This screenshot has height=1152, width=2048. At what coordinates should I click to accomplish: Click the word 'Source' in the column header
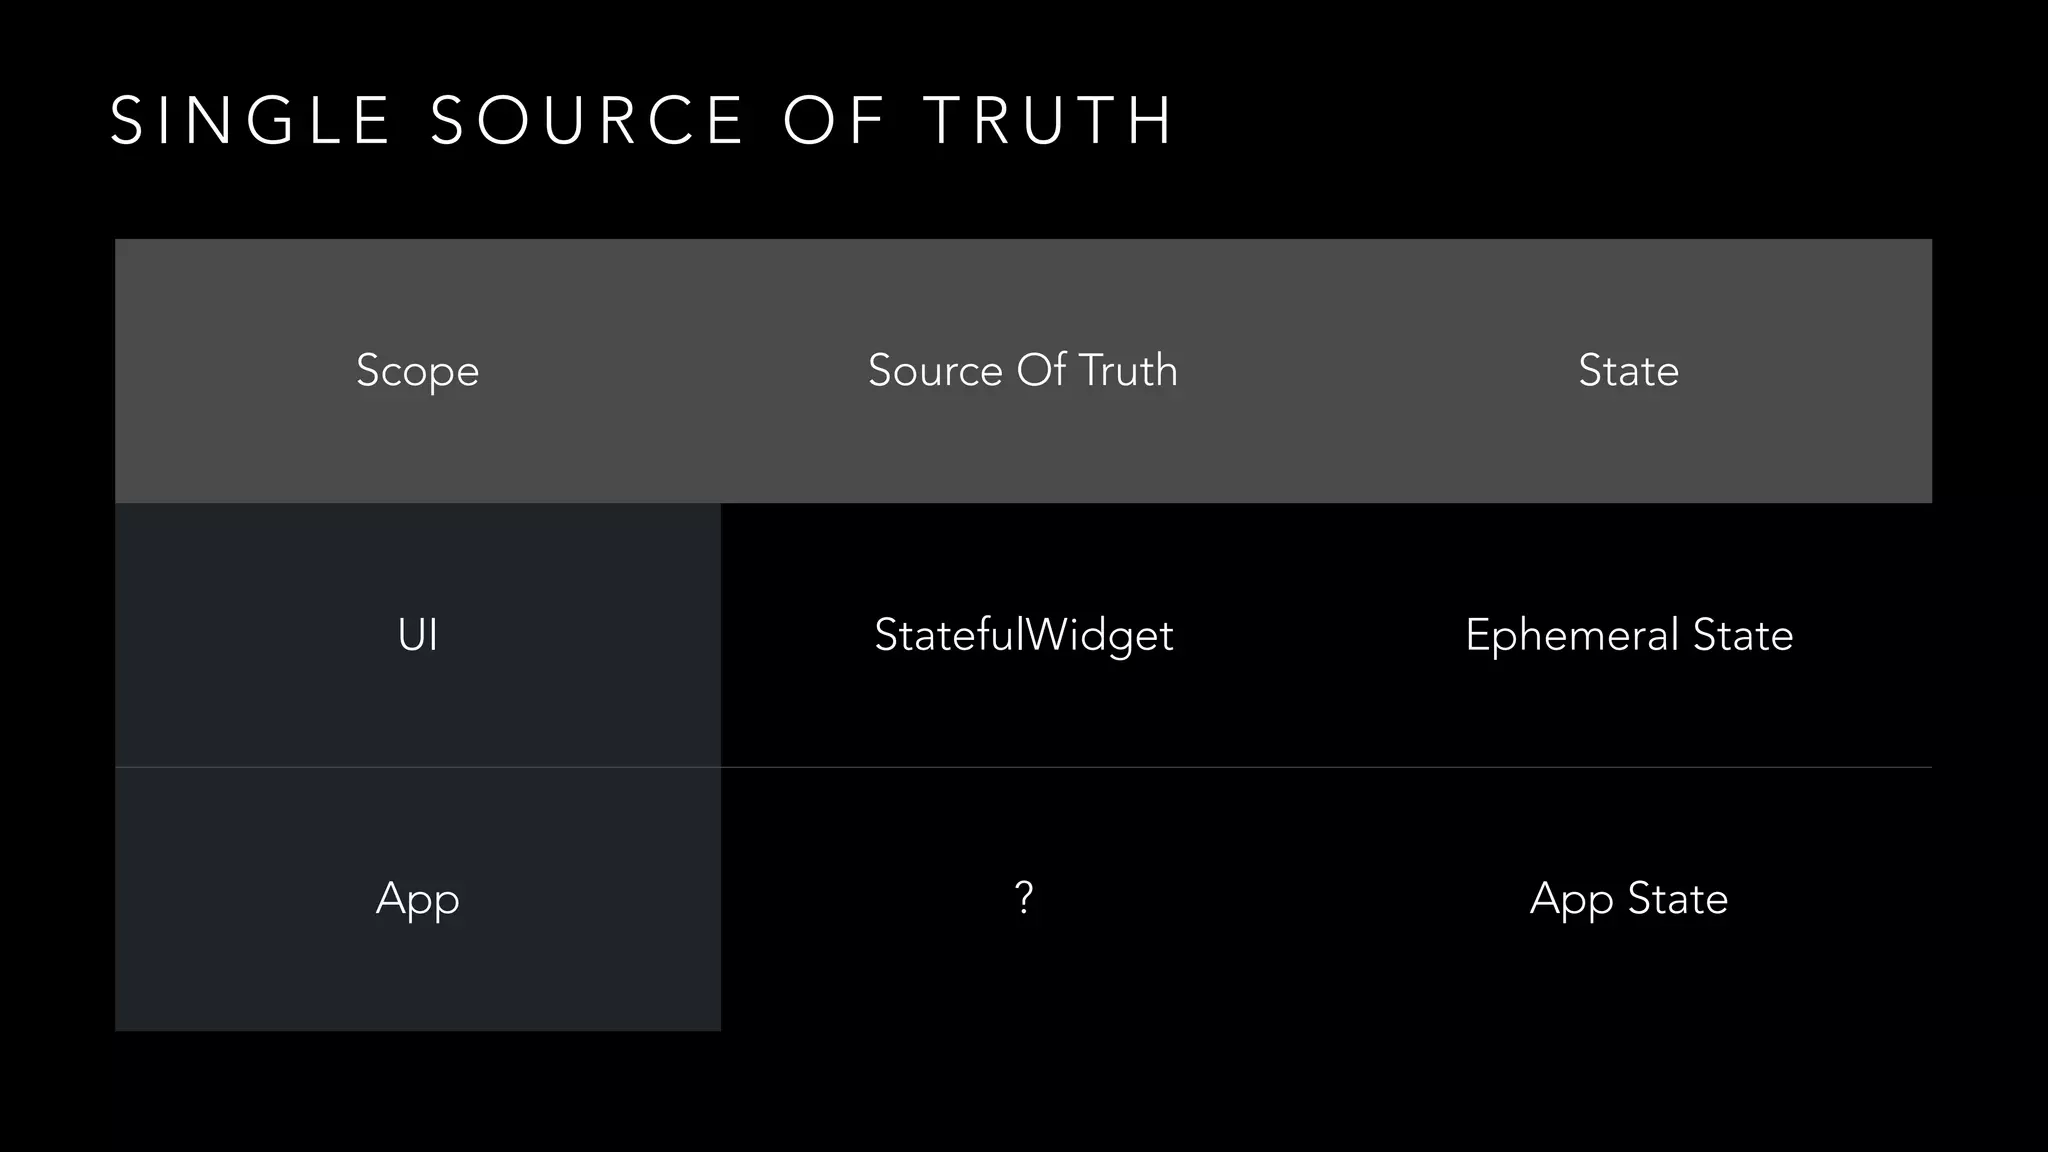coord(935,371)
